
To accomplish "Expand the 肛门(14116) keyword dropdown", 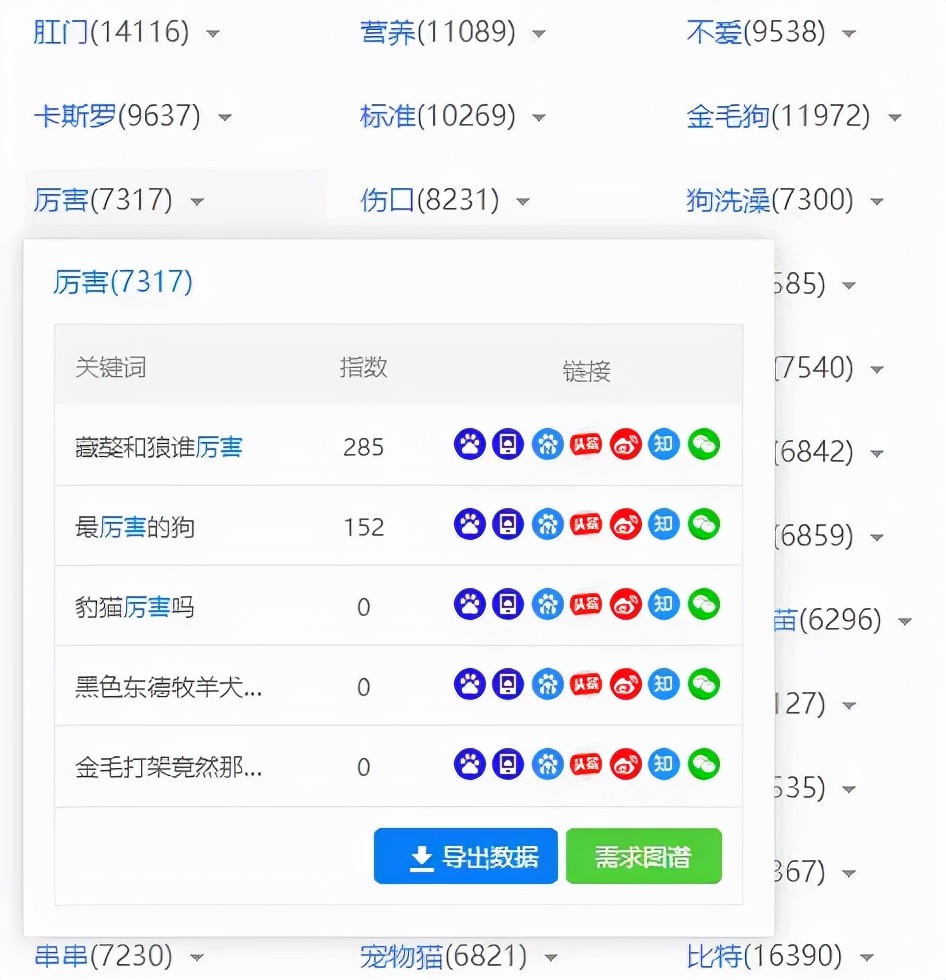I will click(212, 32).
